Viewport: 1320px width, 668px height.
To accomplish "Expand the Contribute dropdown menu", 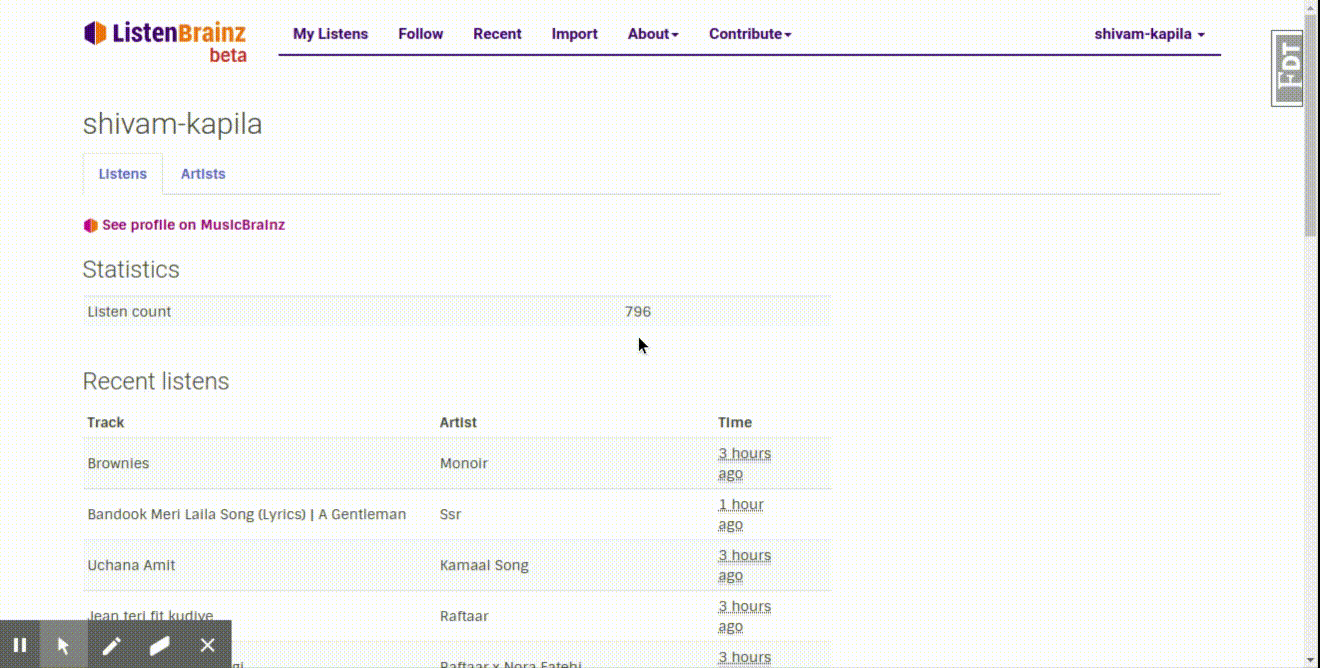I will [x=750, y=34].
